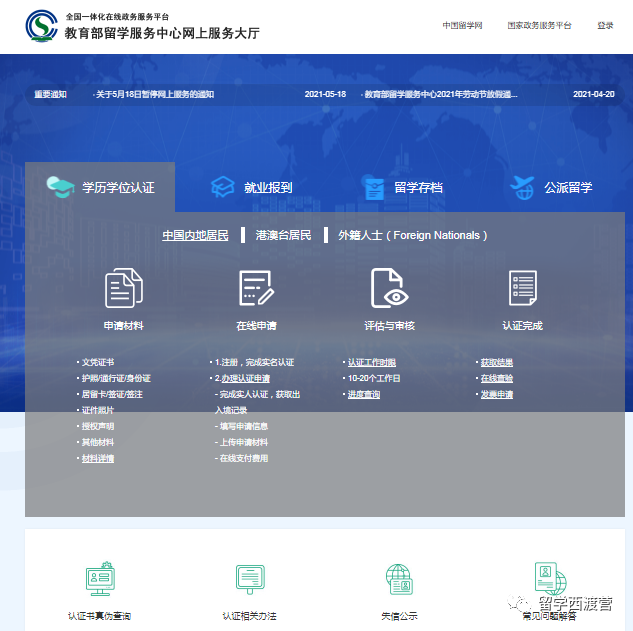The width and height of the screenshot is (633, 631).
Task: Click the 认证工作时限 link
Action: click(372, 362)
